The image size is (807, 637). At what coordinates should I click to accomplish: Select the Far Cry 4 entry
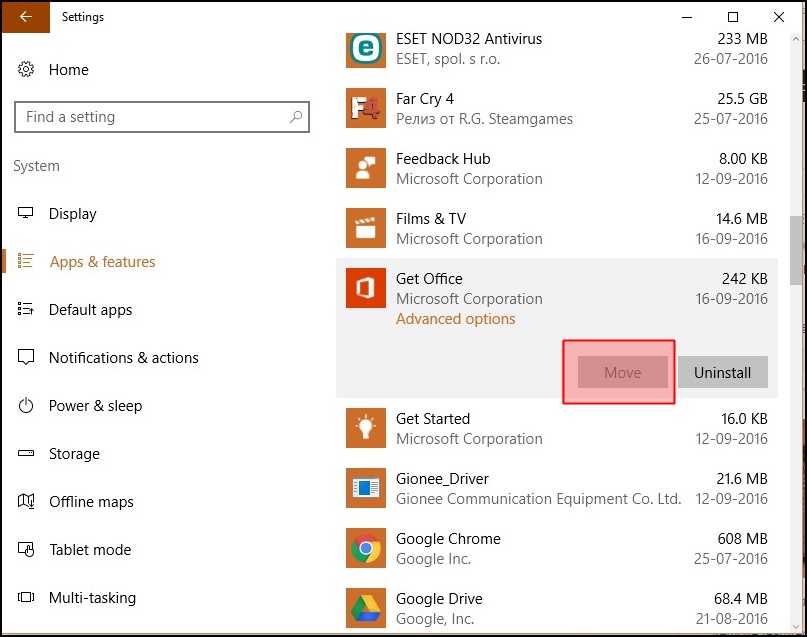557,109
